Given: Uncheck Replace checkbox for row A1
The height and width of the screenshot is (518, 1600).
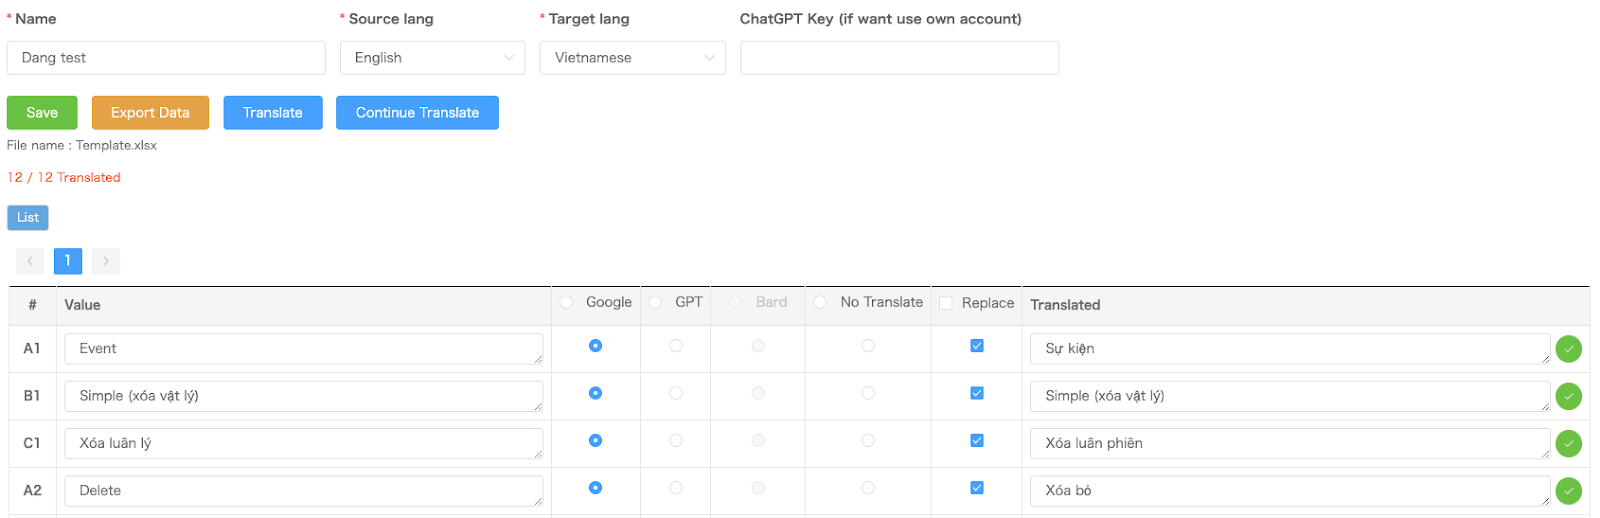Looking at the screenshot, I should pos(977,345).
